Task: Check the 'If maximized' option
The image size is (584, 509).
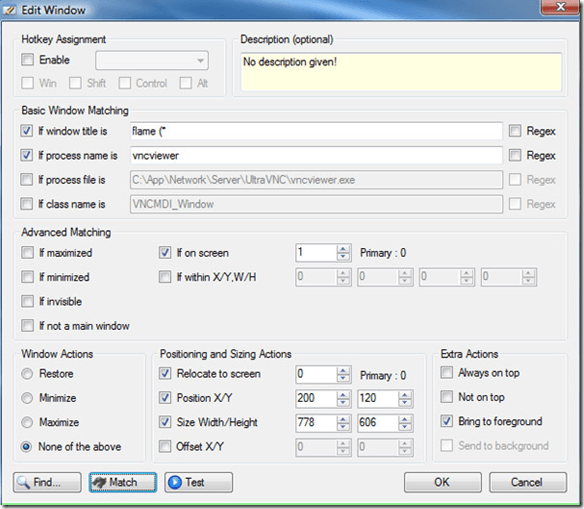Action: (28, 252)
